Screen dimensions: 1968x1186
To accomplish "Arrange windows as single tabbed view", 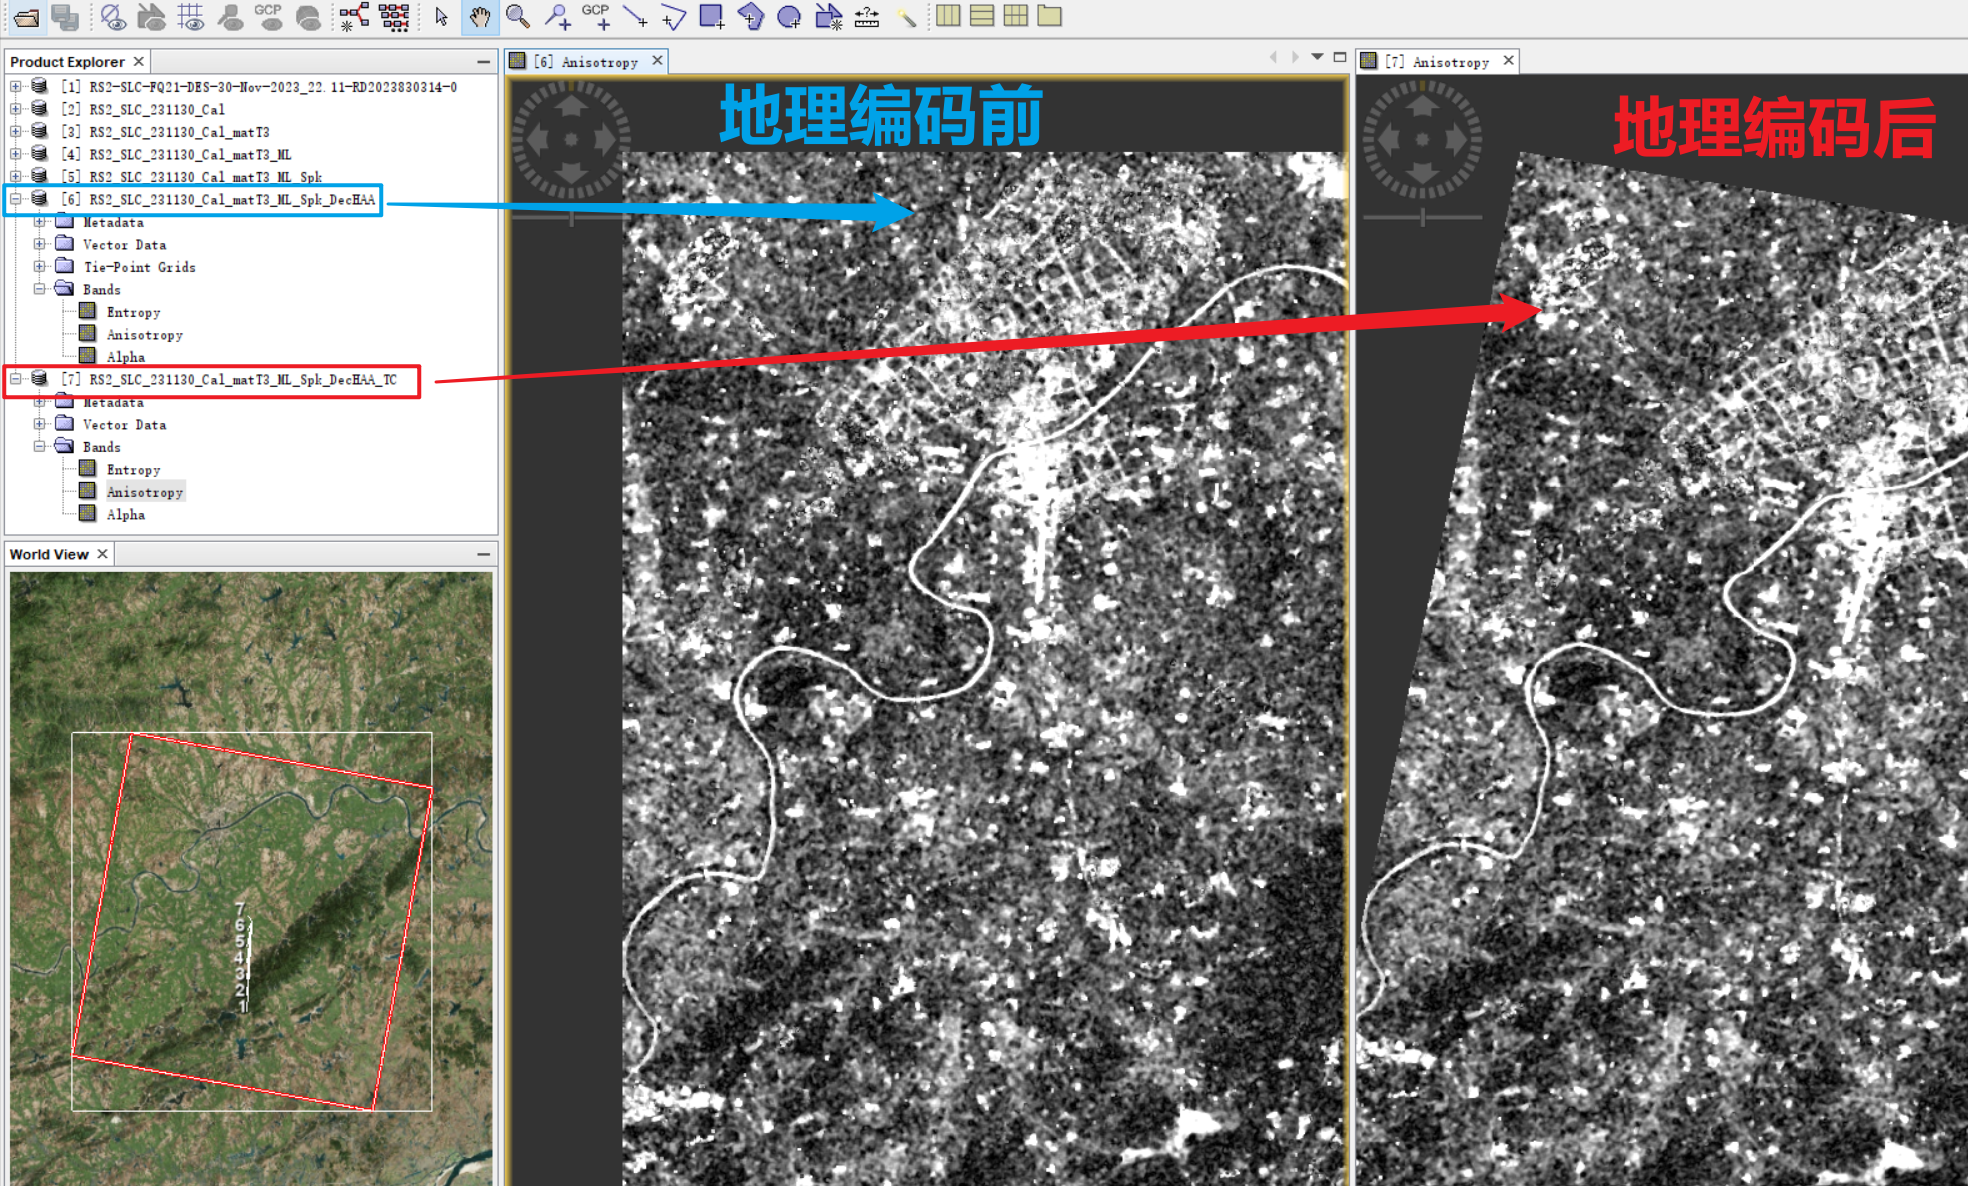I will [x=1050, y=16].
